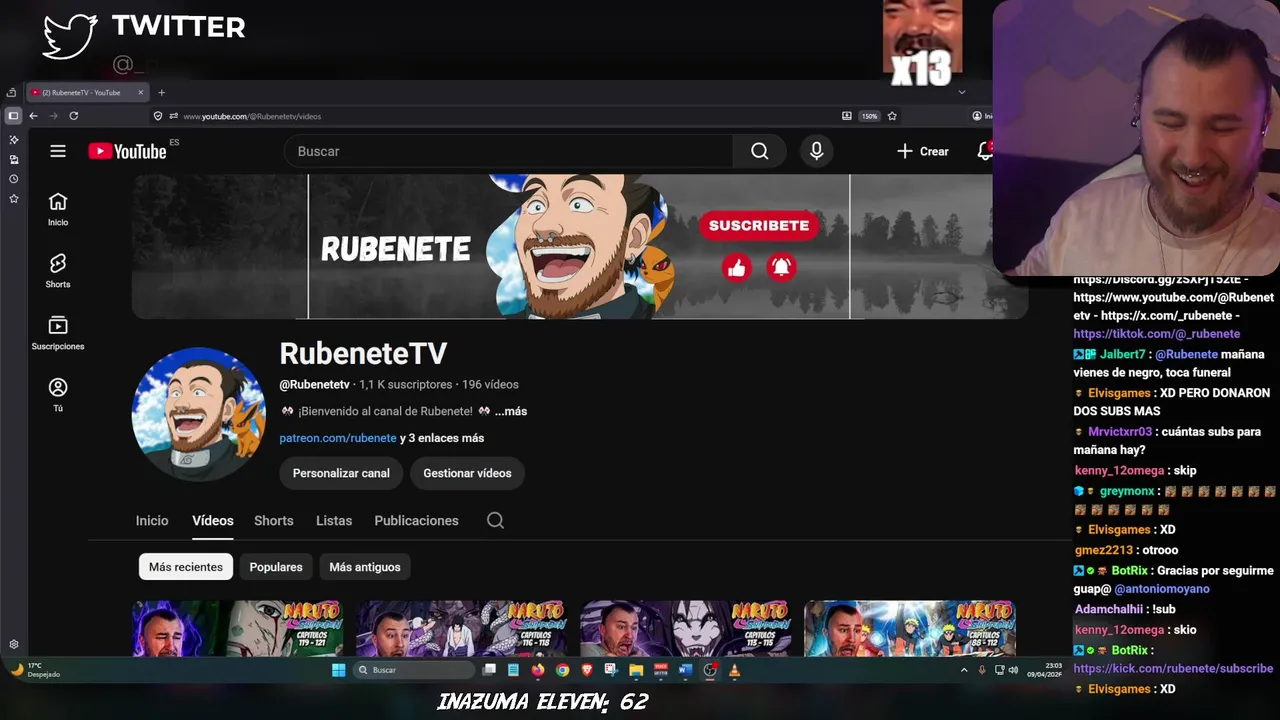Screen dimensions: 1280x720
Task: Switch to the Listas channel tab
Action: (x=334, y=520)
